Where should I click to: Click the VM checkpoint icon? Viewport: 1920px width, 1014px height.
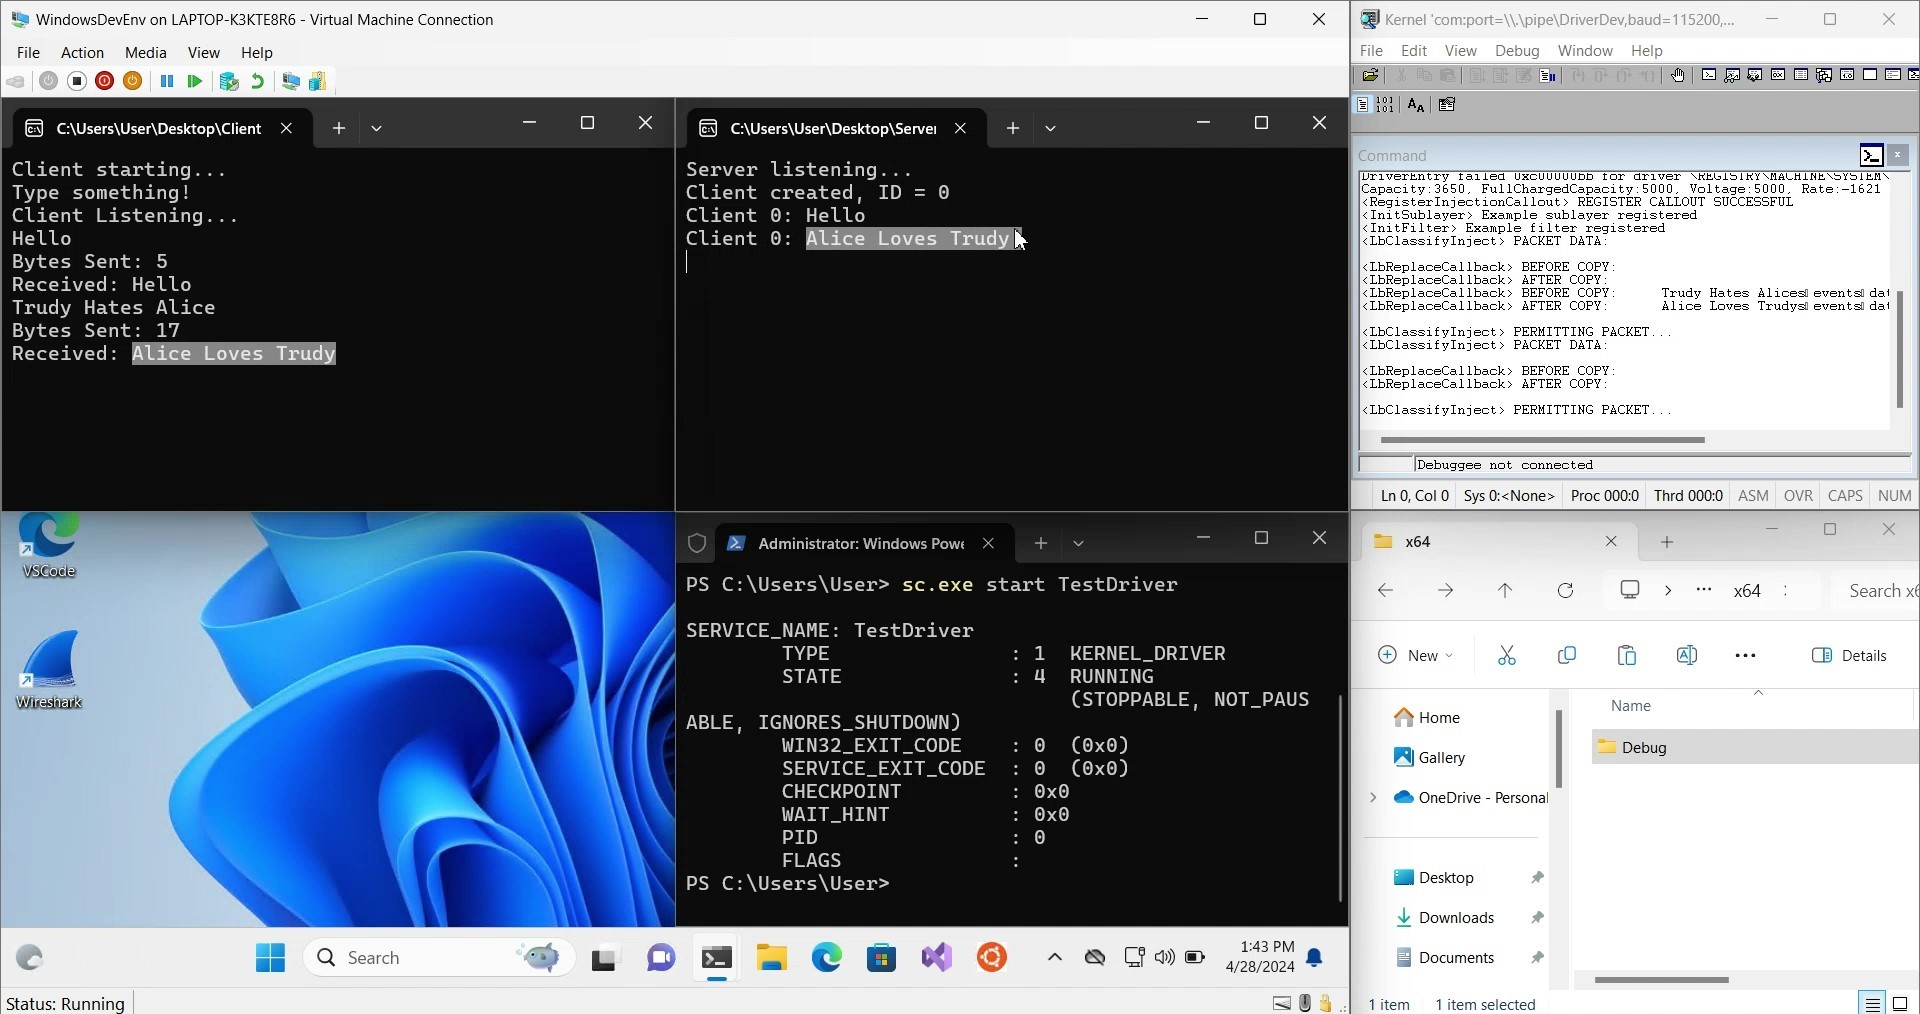[229, 81]
